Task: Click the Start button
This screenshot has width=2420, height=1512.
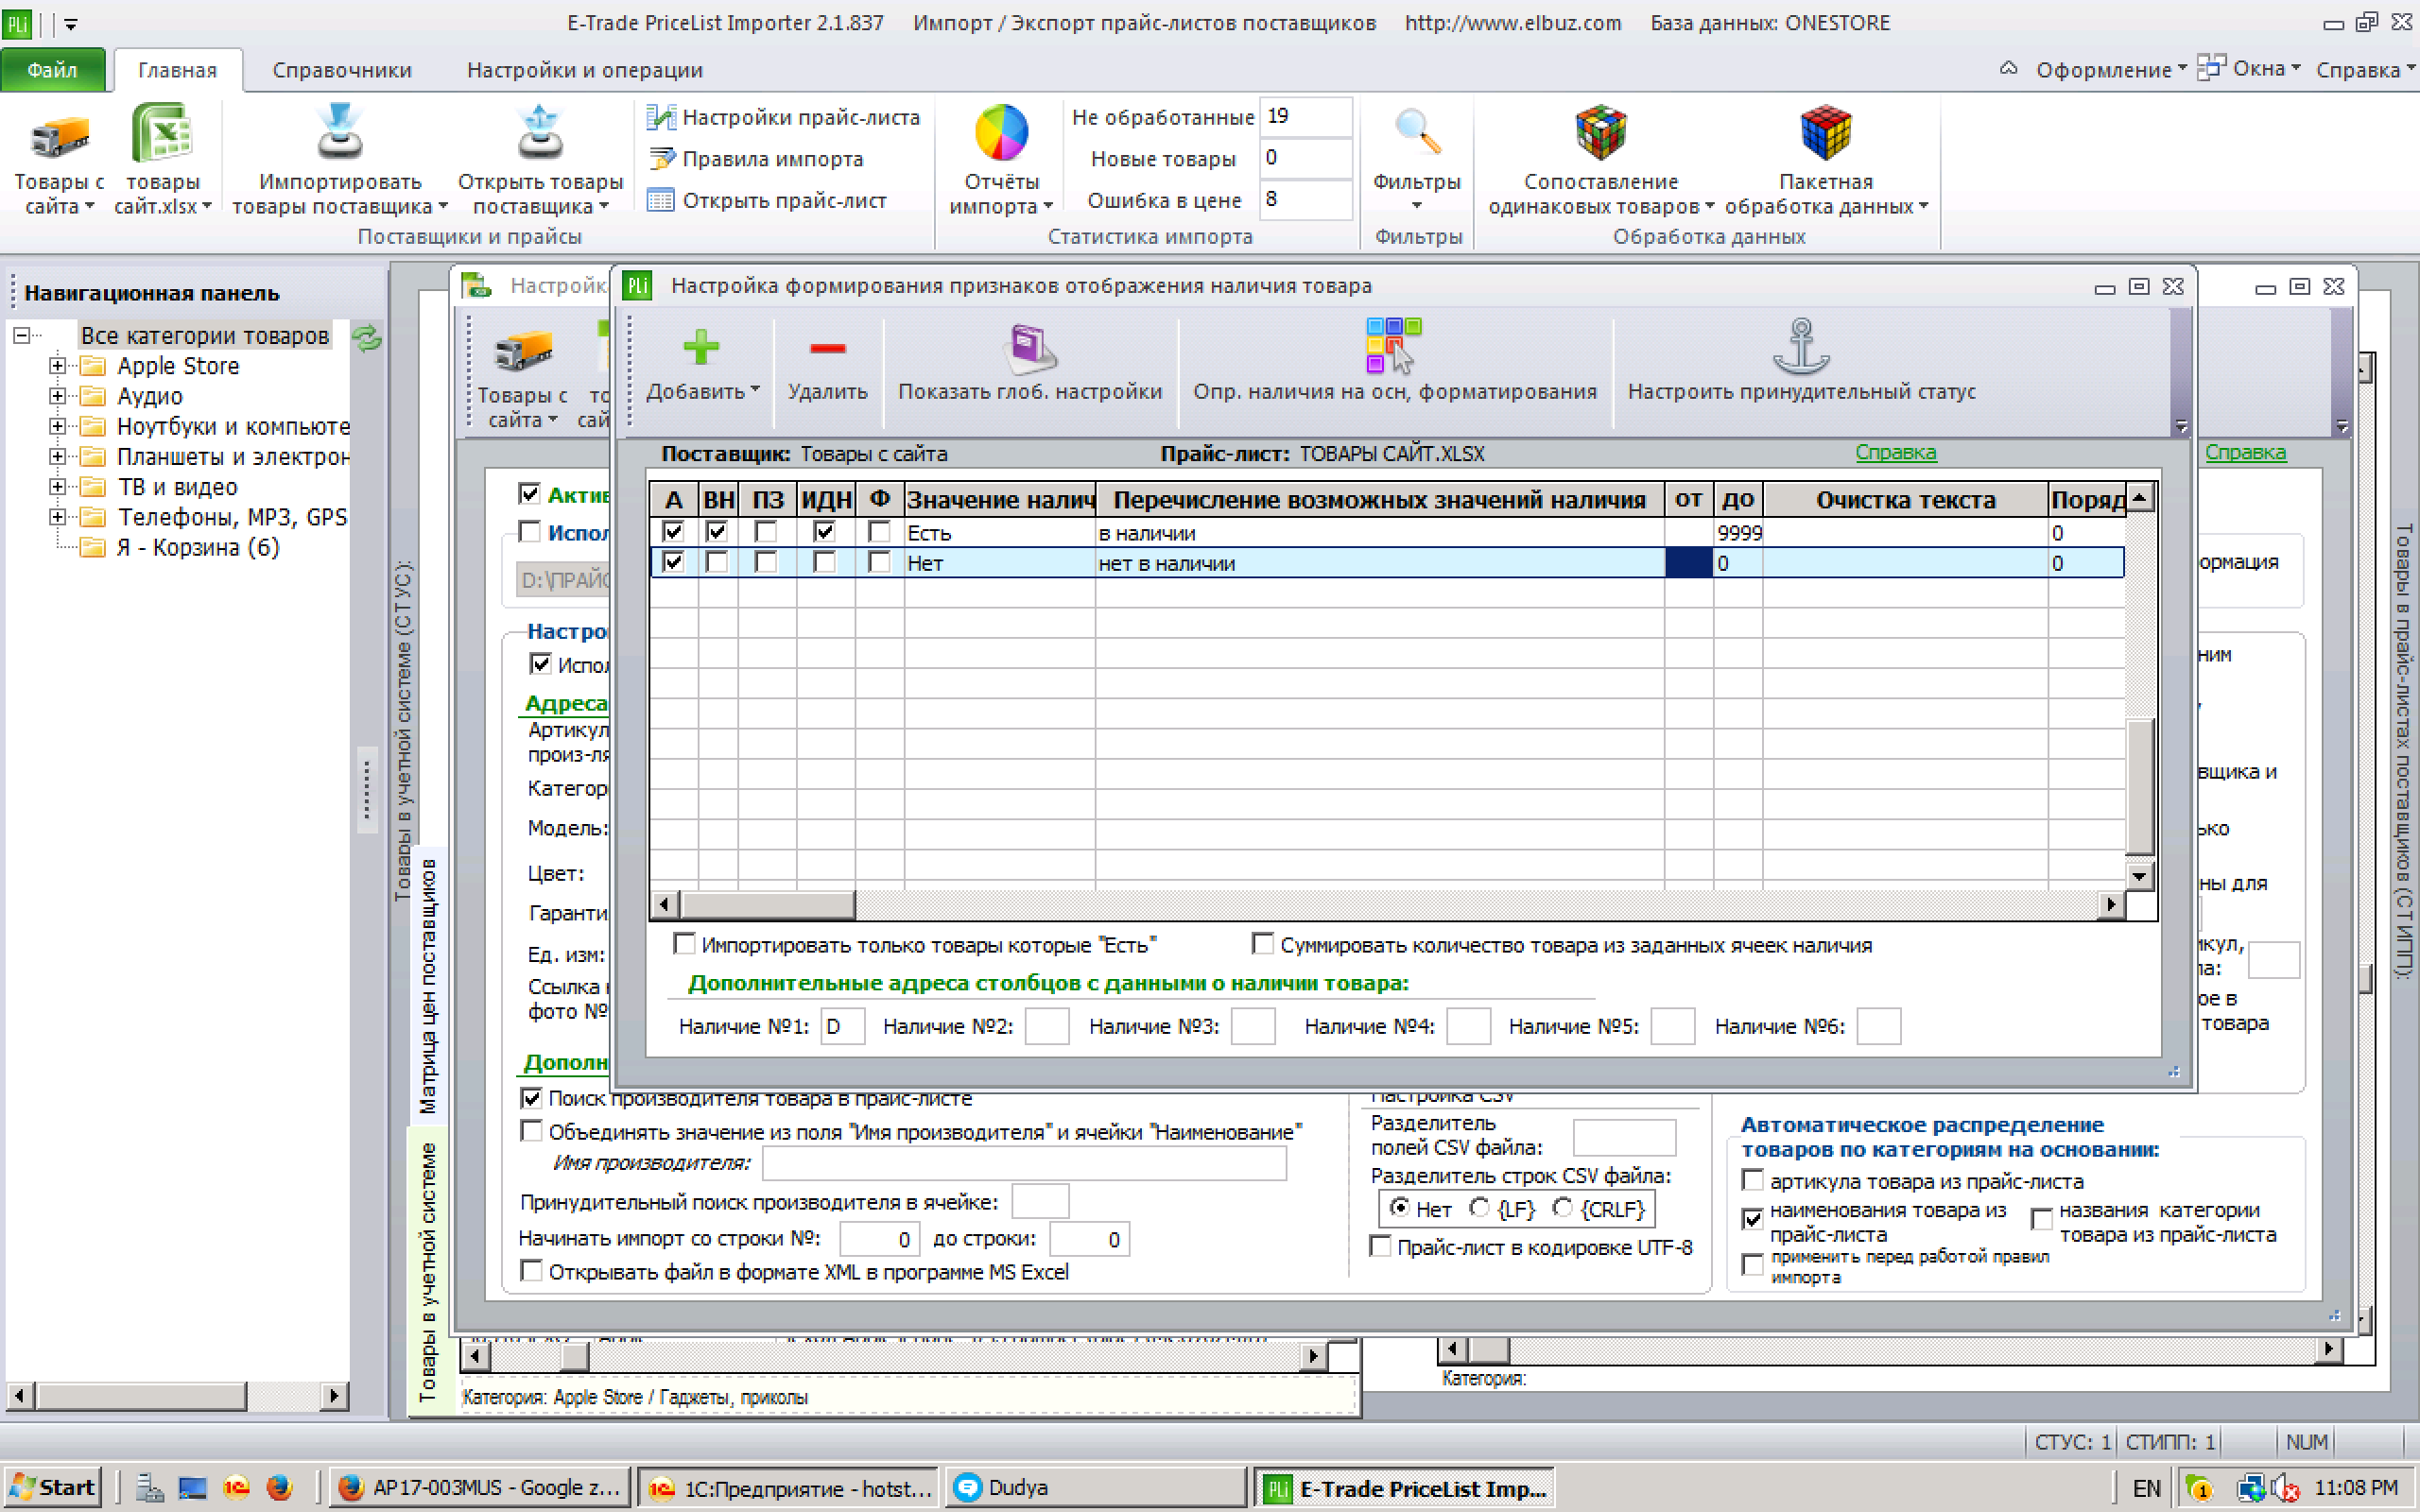Action: [54, 1488]
